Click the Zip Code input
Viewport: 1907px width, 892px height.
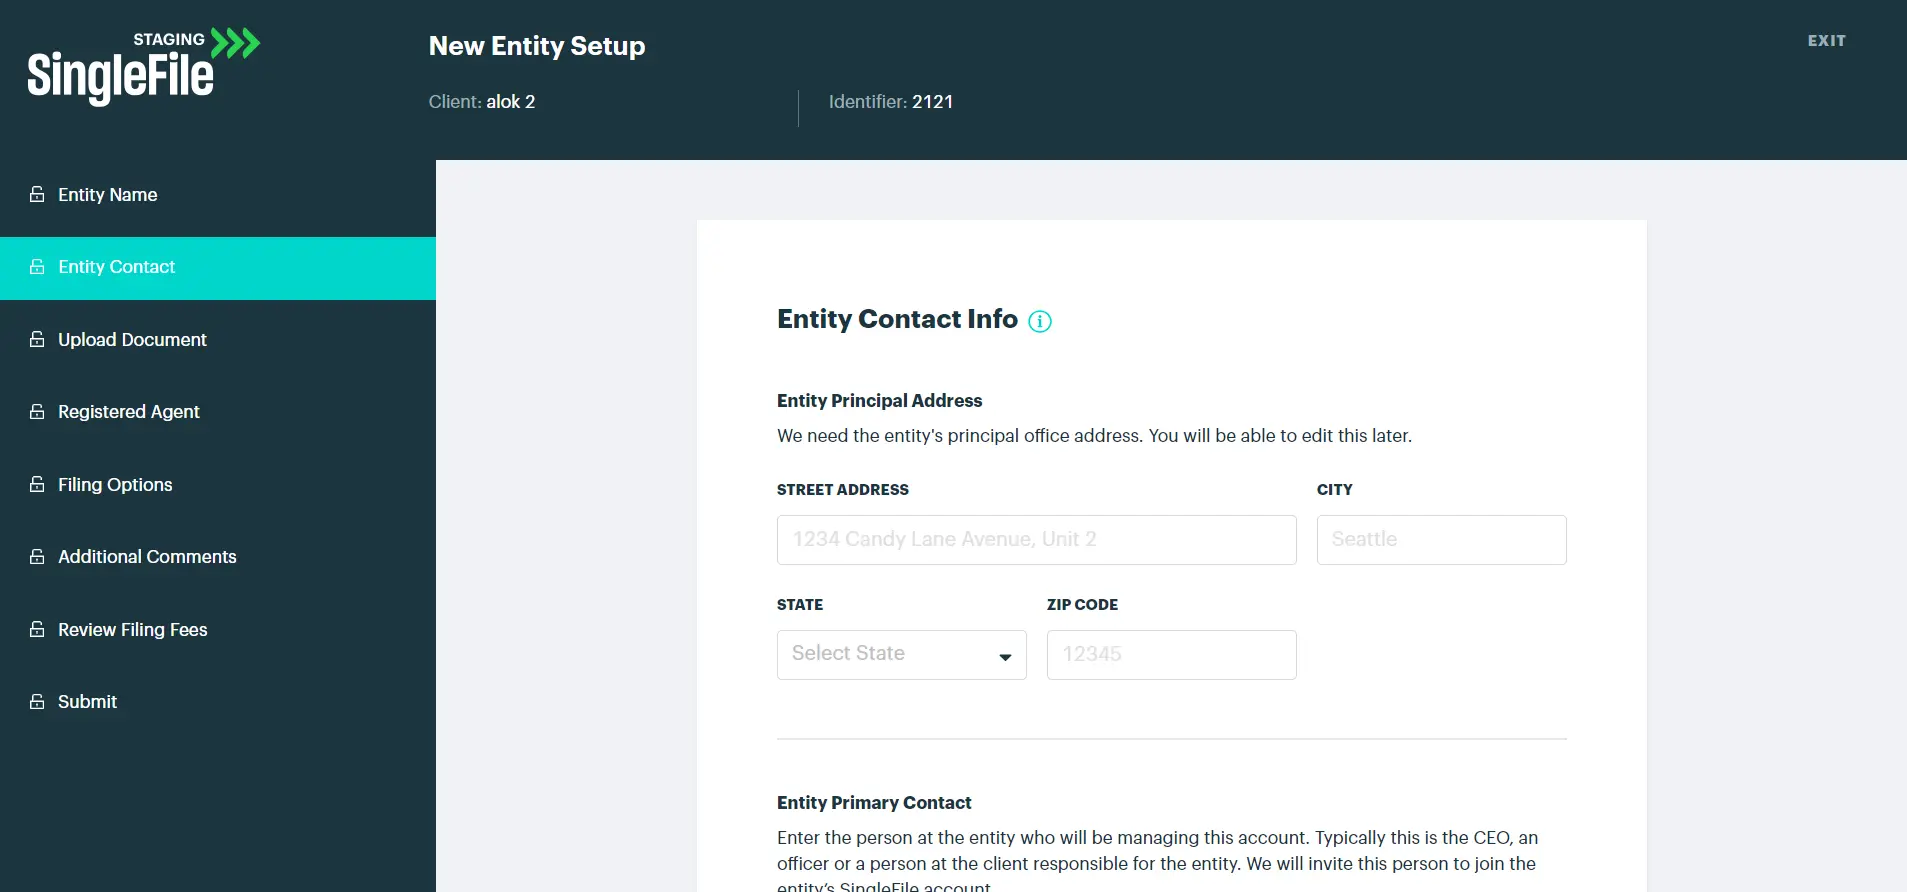[1172, 655]
